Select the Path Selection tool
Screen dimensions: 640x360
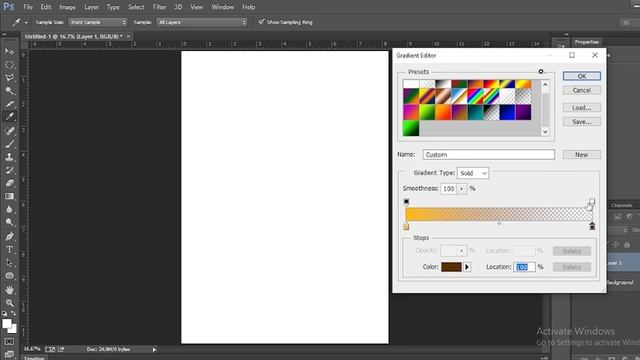pos(9,262)
